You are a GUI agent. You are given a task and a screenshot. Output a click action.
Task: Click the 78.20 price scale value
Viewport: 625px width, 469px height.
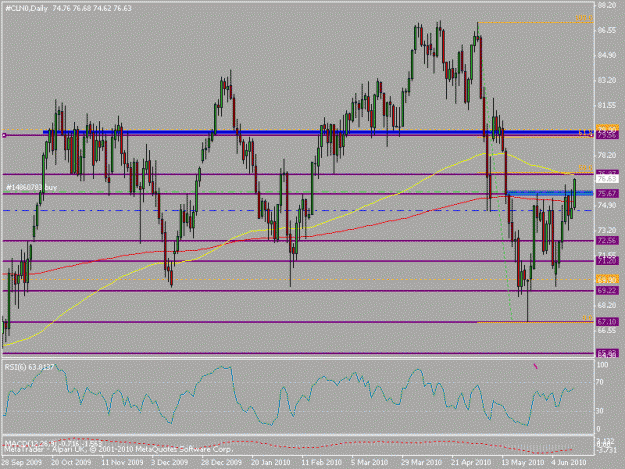click(x=607, y=155)
